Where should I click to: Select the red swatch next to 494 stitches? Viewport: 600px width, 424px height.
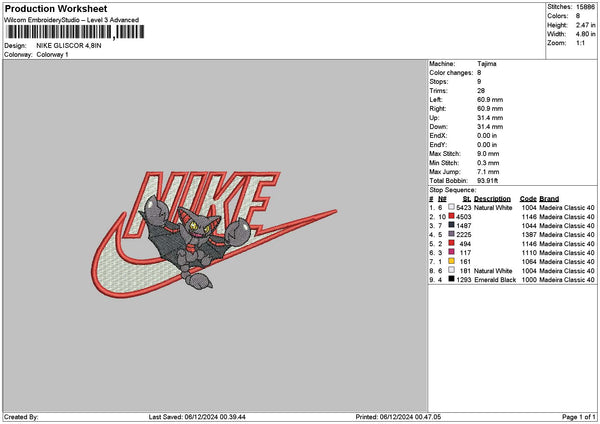coord(452,243)
